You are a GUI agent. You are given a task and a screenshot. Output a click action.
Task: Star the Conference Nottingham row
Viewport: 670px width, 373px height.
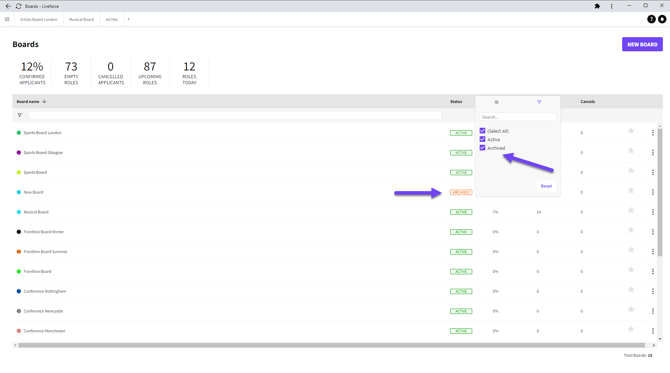click(x=631, y=290)
